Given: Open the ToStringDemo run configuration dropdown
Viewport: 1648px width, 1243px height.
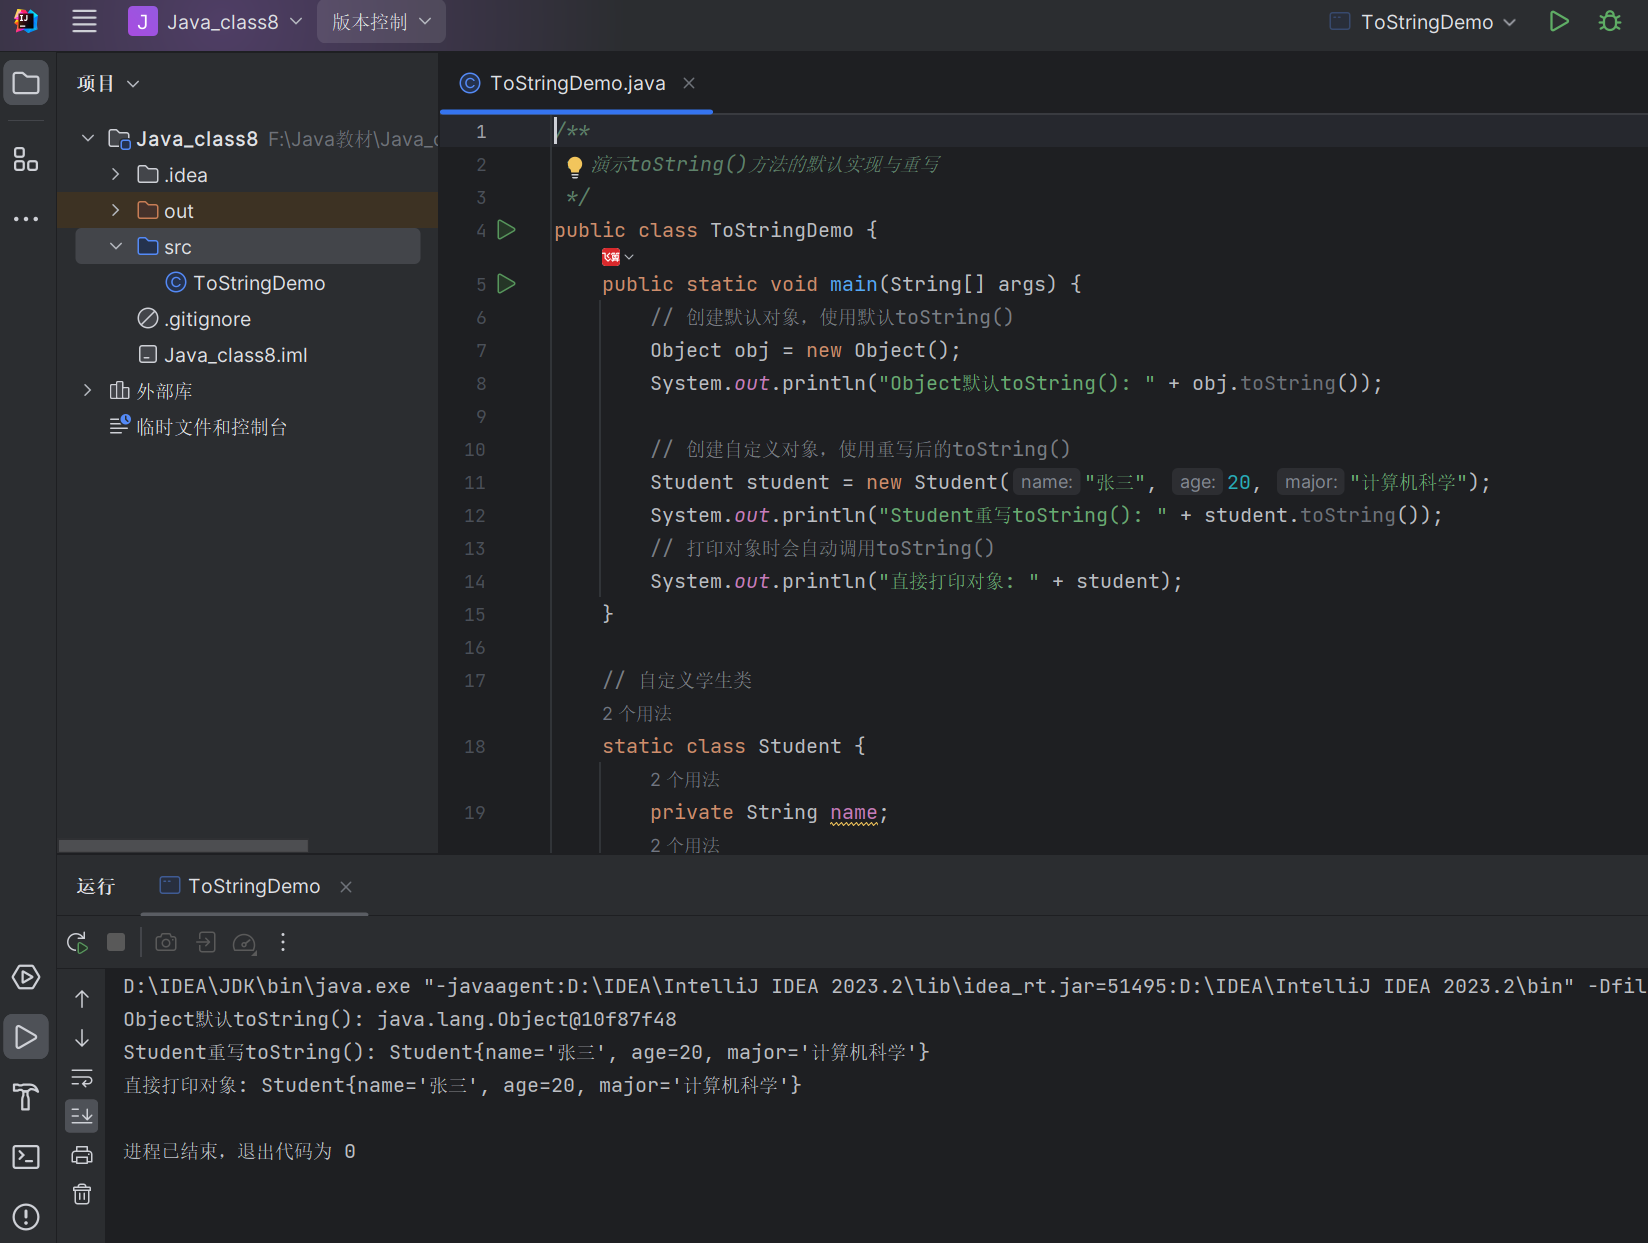Looking at the screenshot, I should pyautogui.click(x=1423, y=22).
